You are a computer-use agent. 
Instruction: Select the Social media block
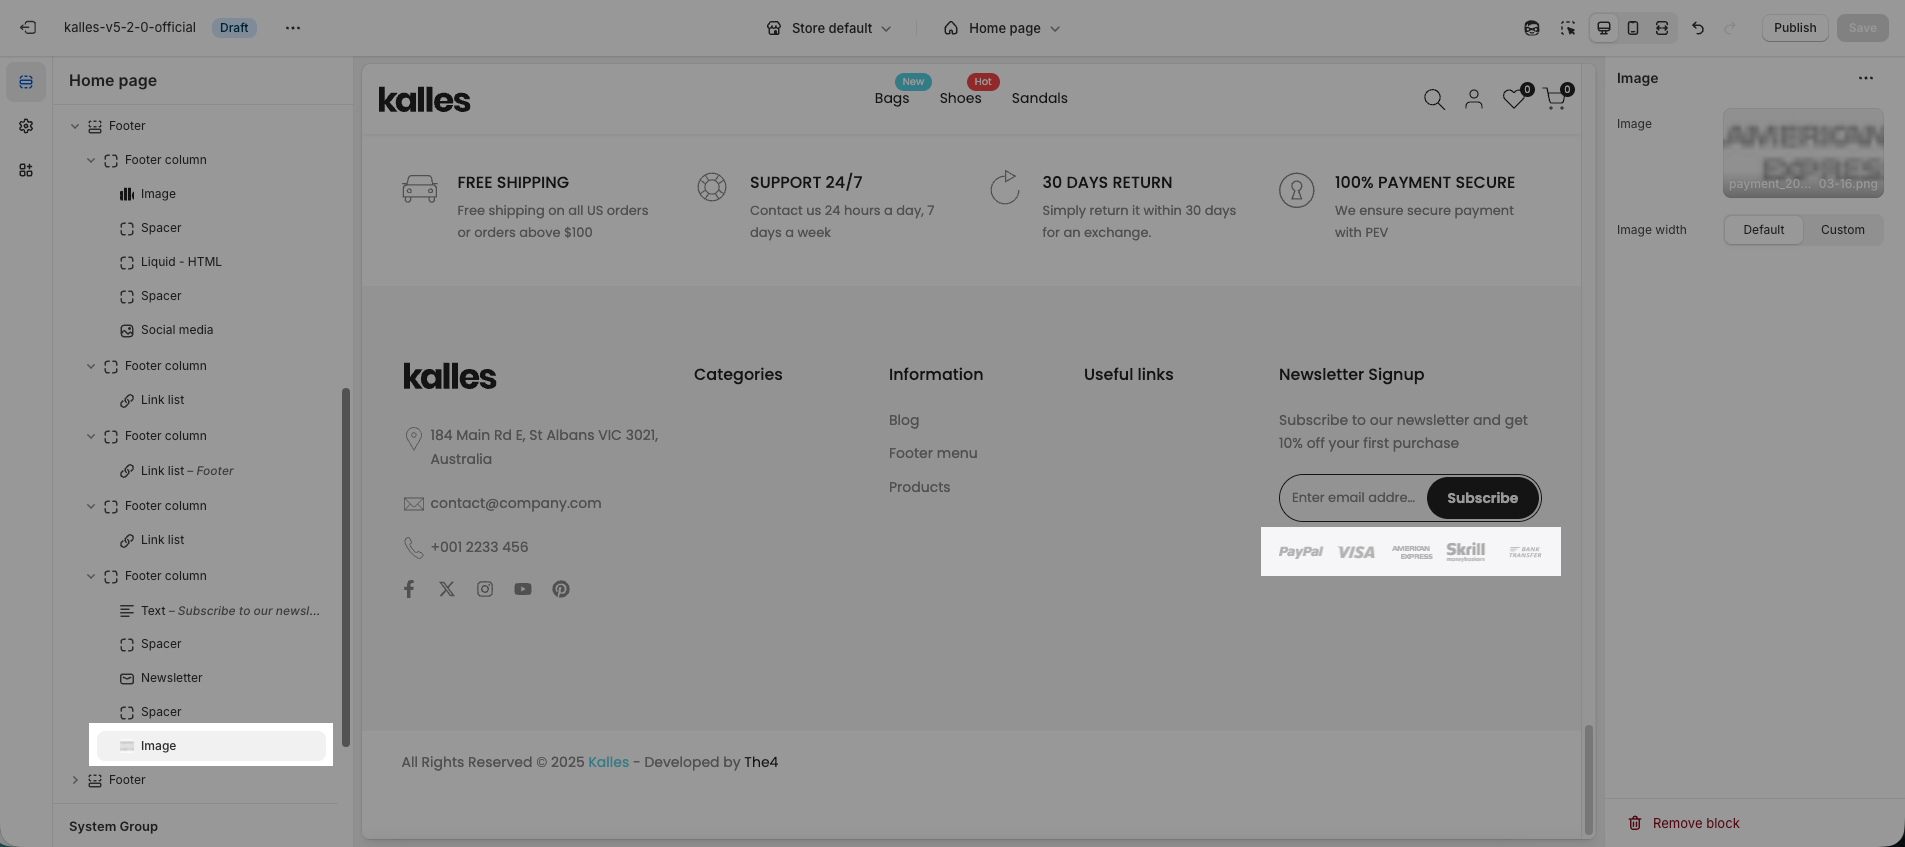coord(177,330)
